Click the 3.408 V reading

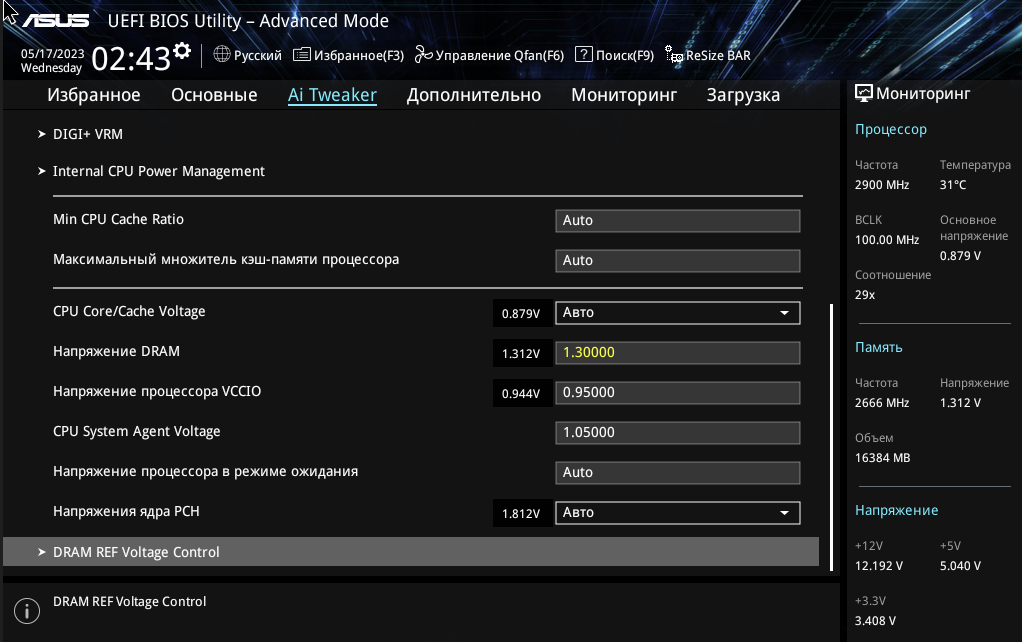pos(875,620)
